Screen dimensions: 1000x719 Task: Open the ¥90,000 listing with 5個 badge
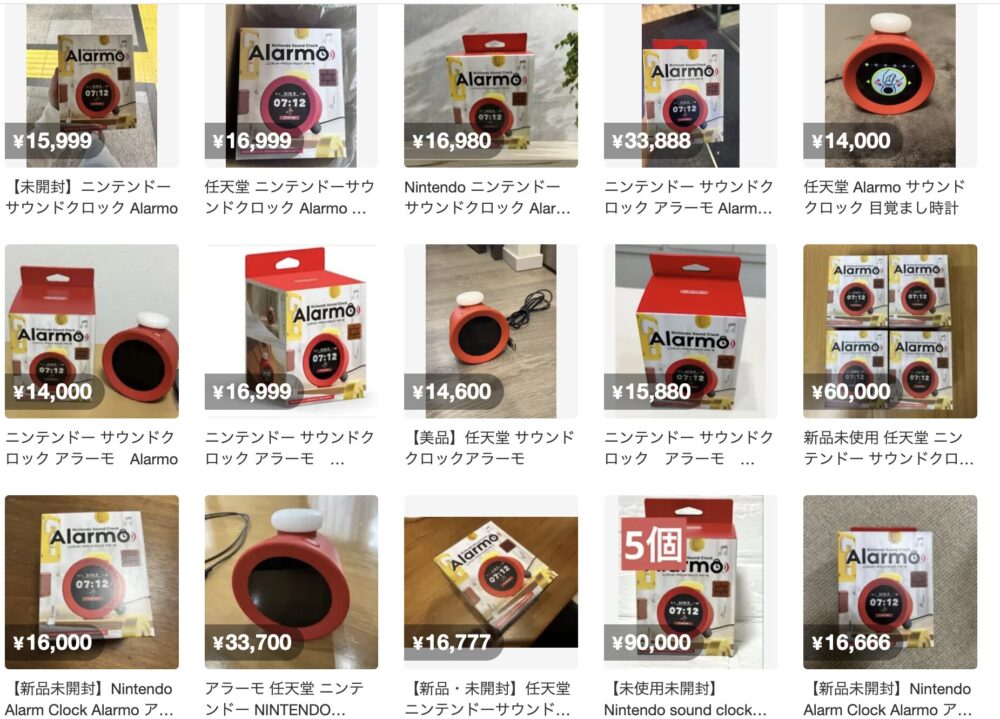pyautogui.click(x=691, y=582)
